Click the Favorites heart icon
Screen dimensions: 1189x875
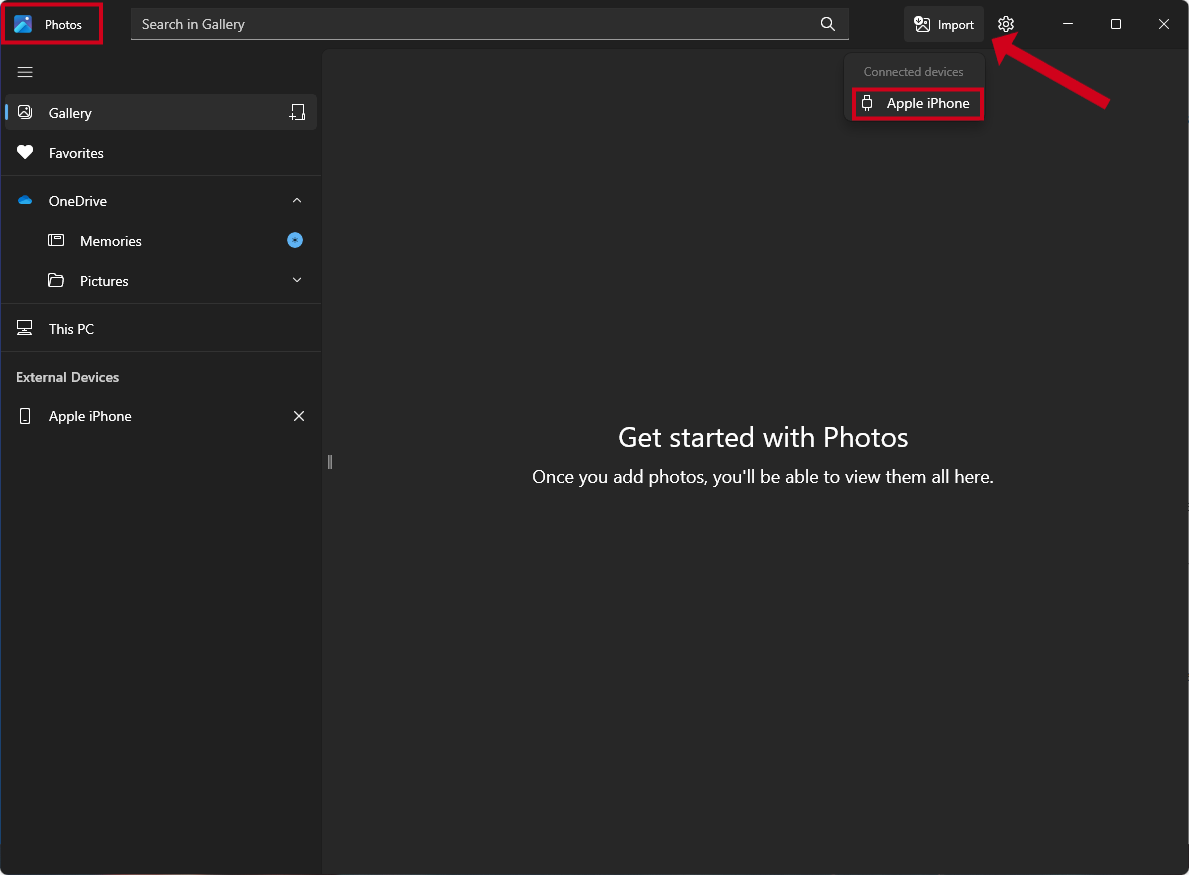pyautogui.click(x=25, y=152)
